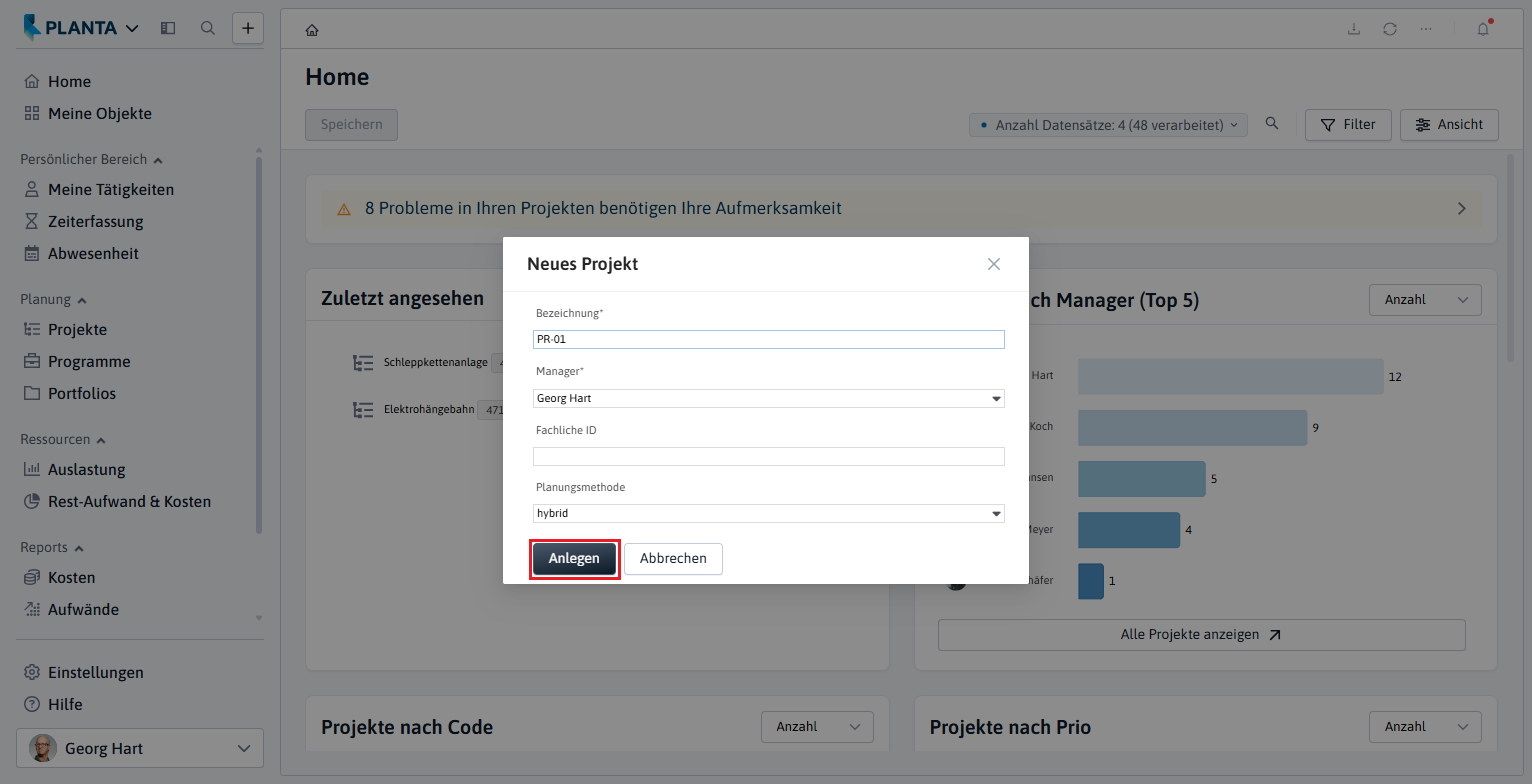Viewport: 1532px width, 784px height.
Task: Toggle the sidebar panel icon
Action: coord(168,28)
